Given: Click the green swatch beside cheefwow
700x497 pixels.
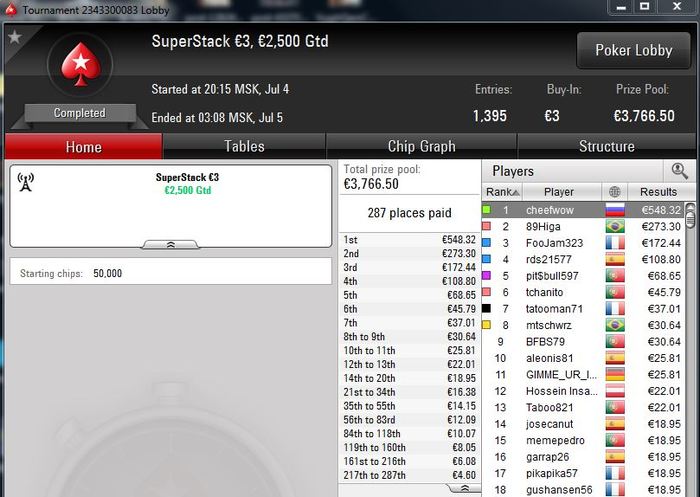Looking at the screenshot, I should pos(487,209).
